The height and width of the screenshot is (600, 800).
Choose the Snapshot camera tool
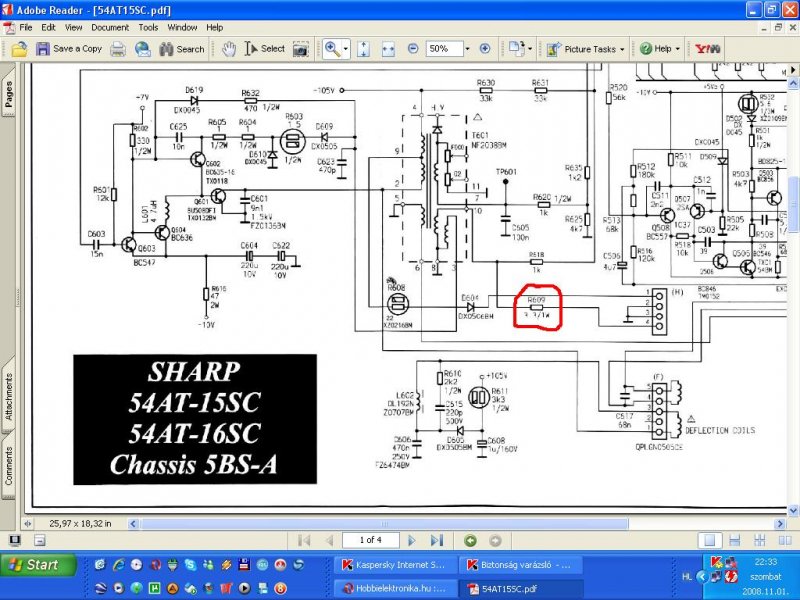(x=301, y=49)
